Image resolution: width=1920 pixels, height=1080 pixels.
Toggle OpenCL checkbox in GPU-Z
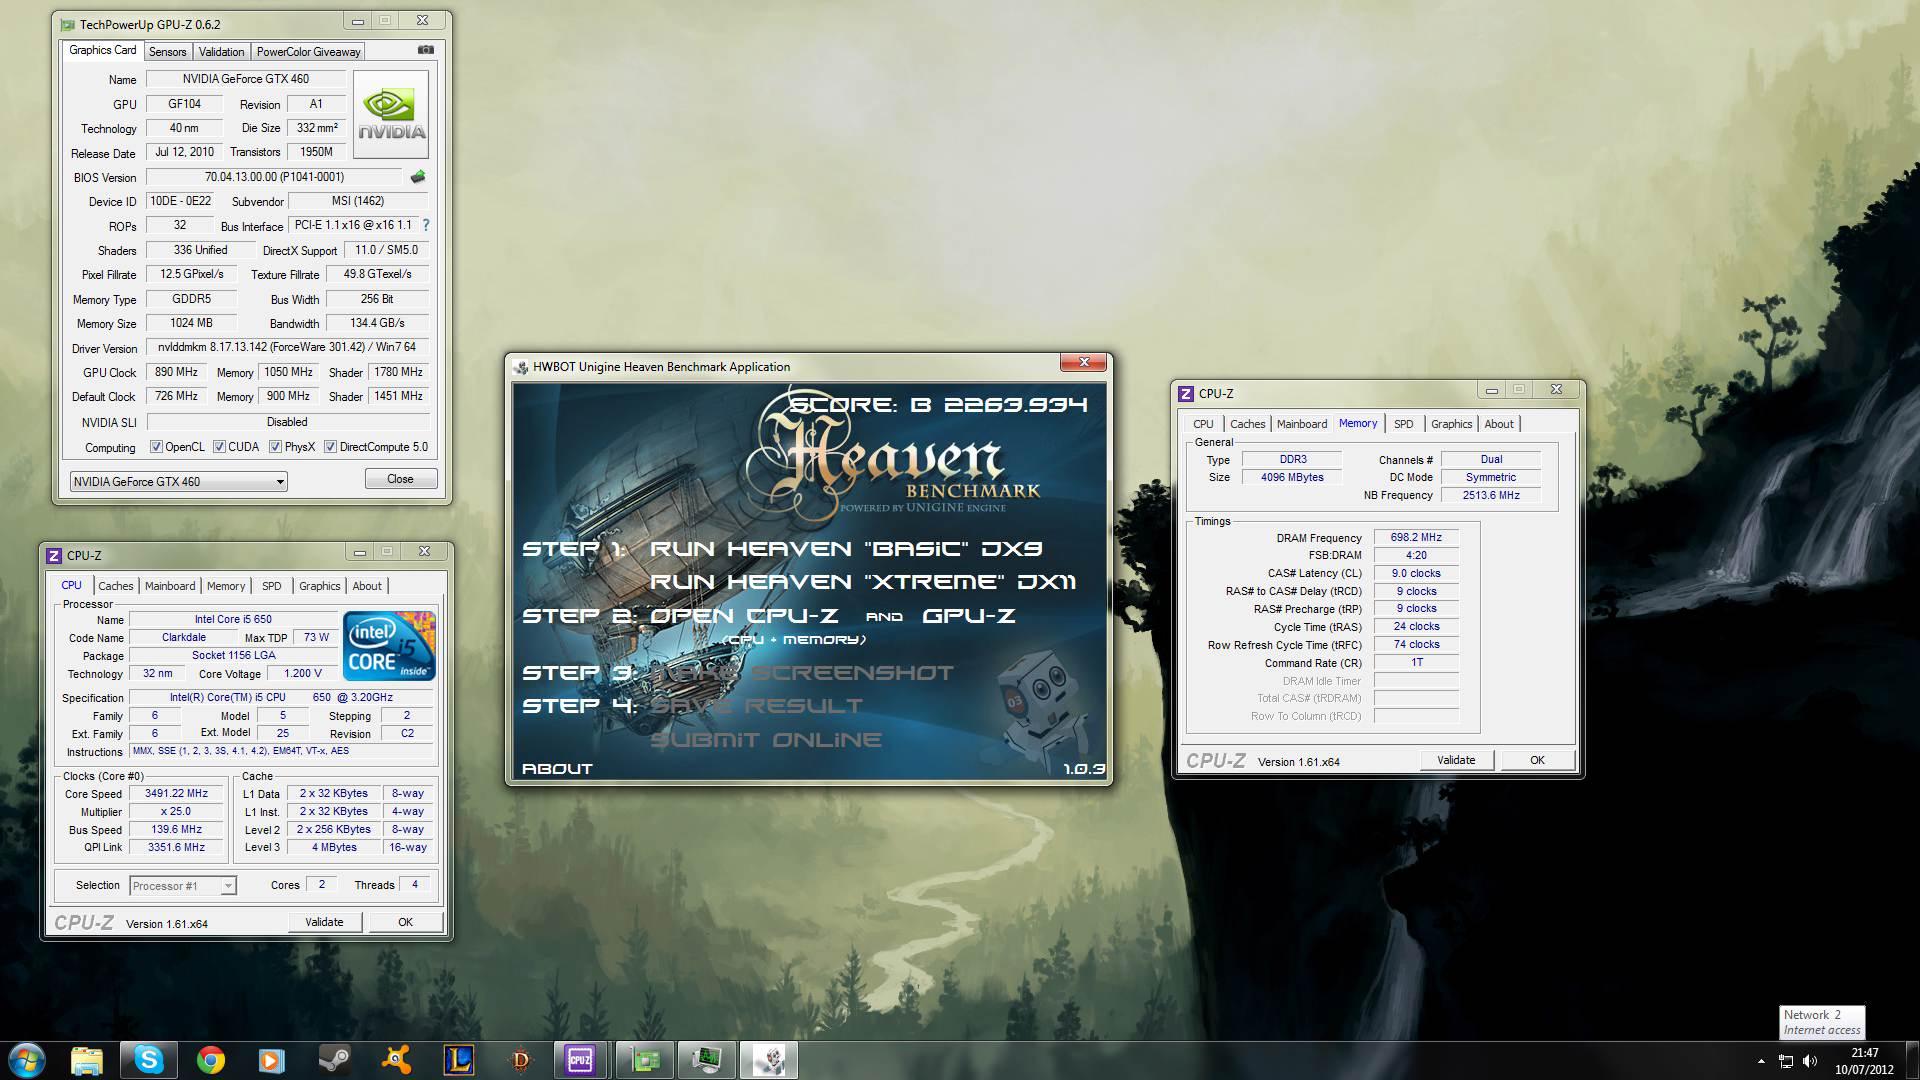156,447
